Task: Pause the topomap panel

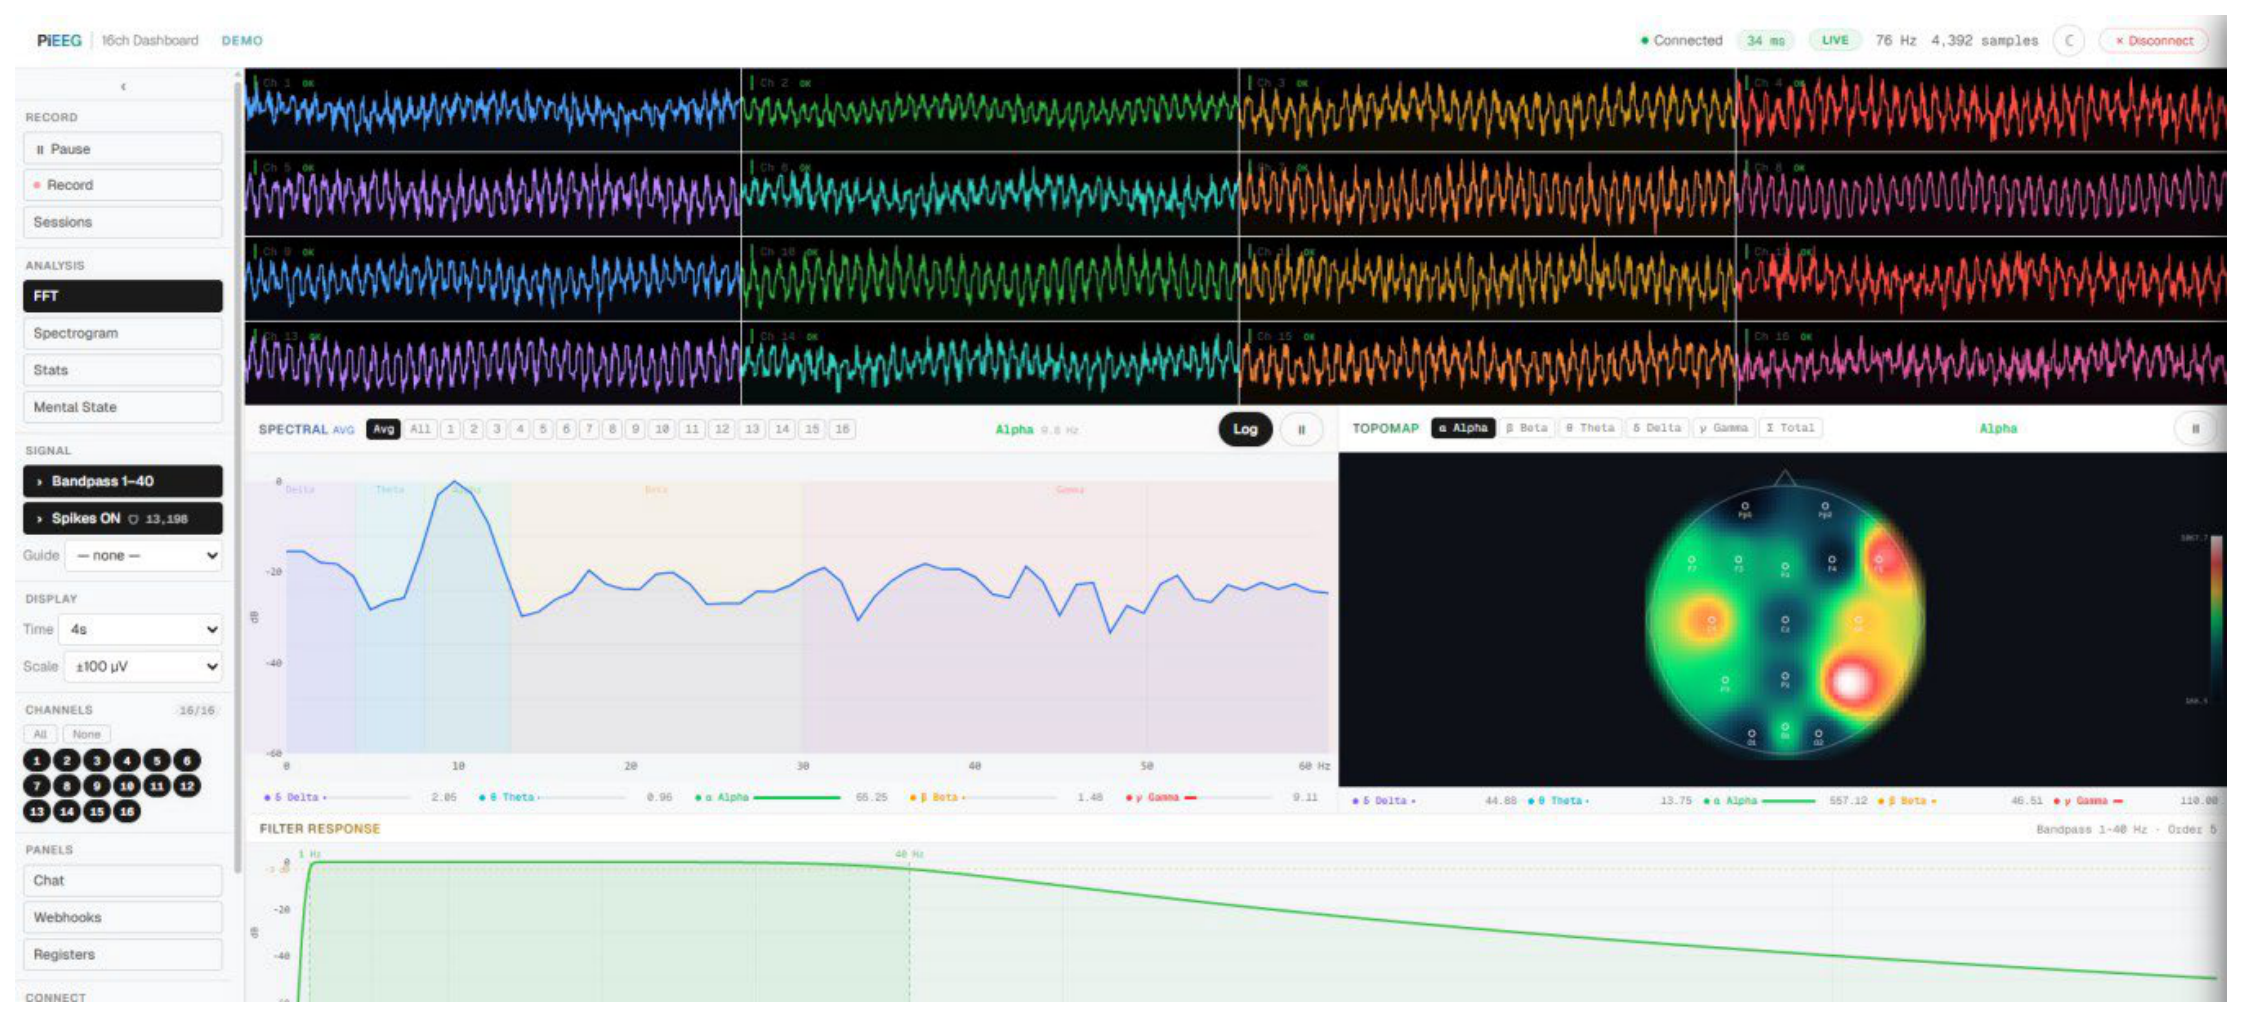Action: point(2195,428)
